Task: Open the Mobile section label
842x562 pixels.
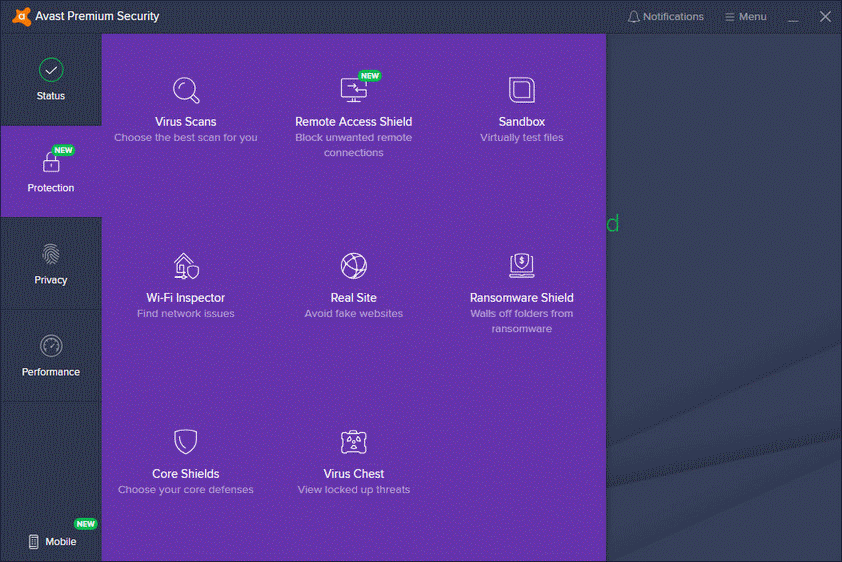Action: point(61,542)
